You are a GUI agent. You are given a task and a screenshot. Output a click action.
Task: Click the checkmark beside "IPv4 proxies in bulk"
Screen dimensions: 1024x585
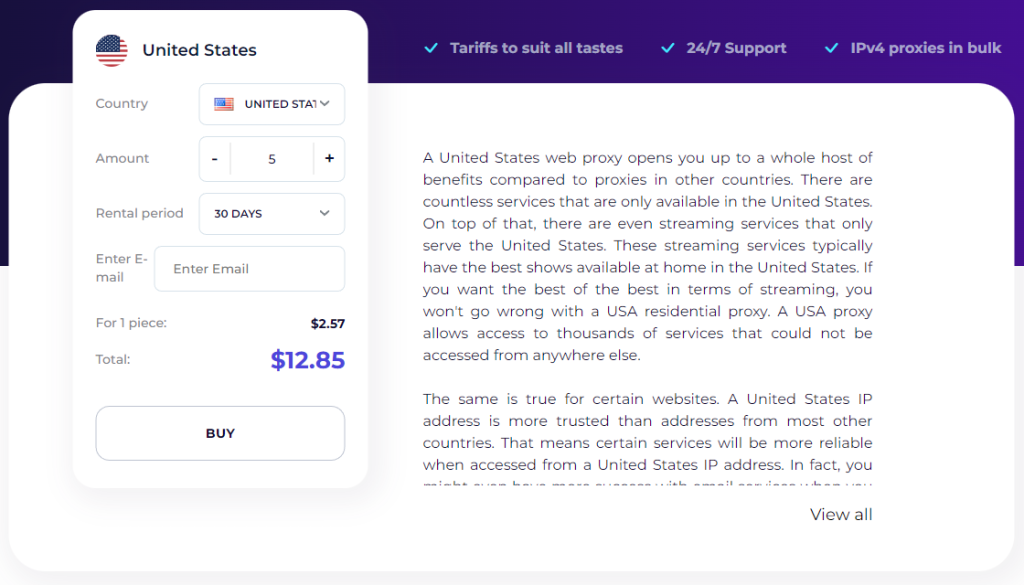pos(831,48)
